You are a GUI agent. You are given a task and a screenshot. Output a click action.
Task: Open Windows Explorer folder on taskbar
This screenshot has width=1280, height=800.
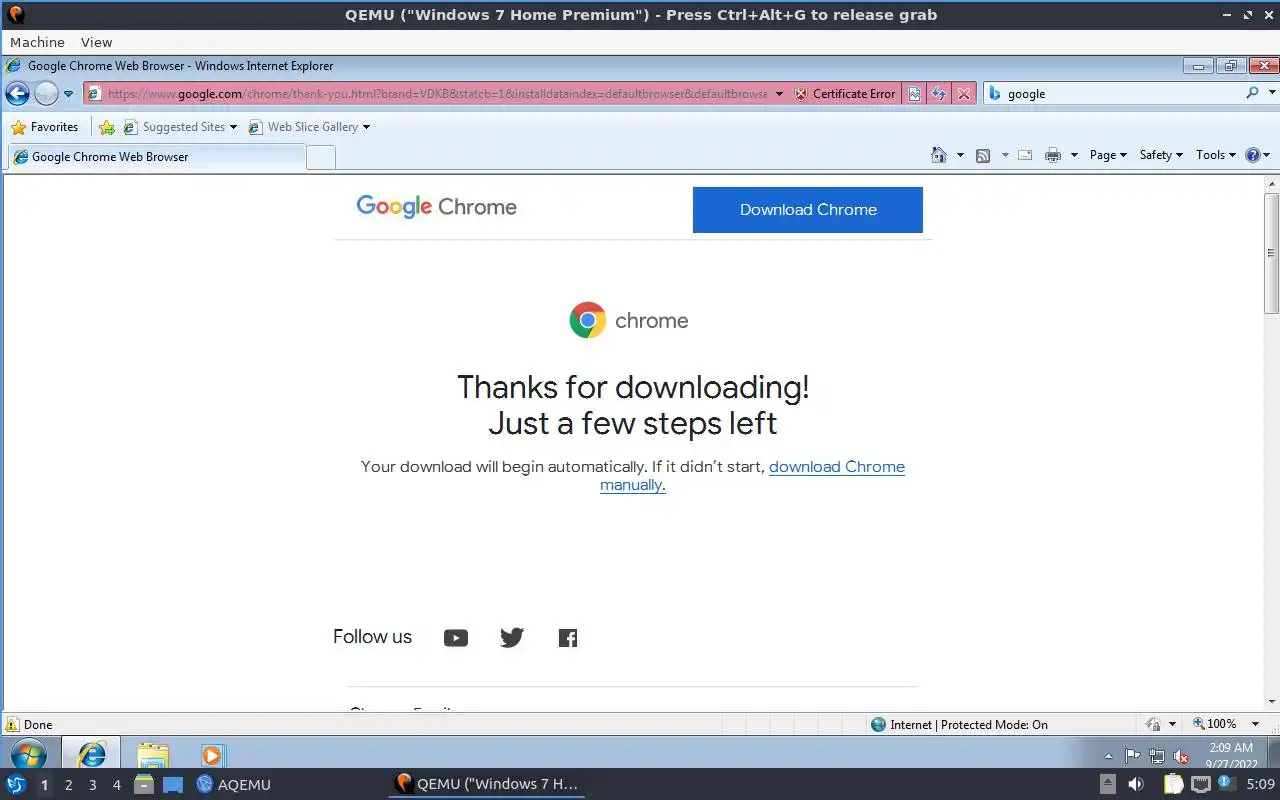pos(152,754)
